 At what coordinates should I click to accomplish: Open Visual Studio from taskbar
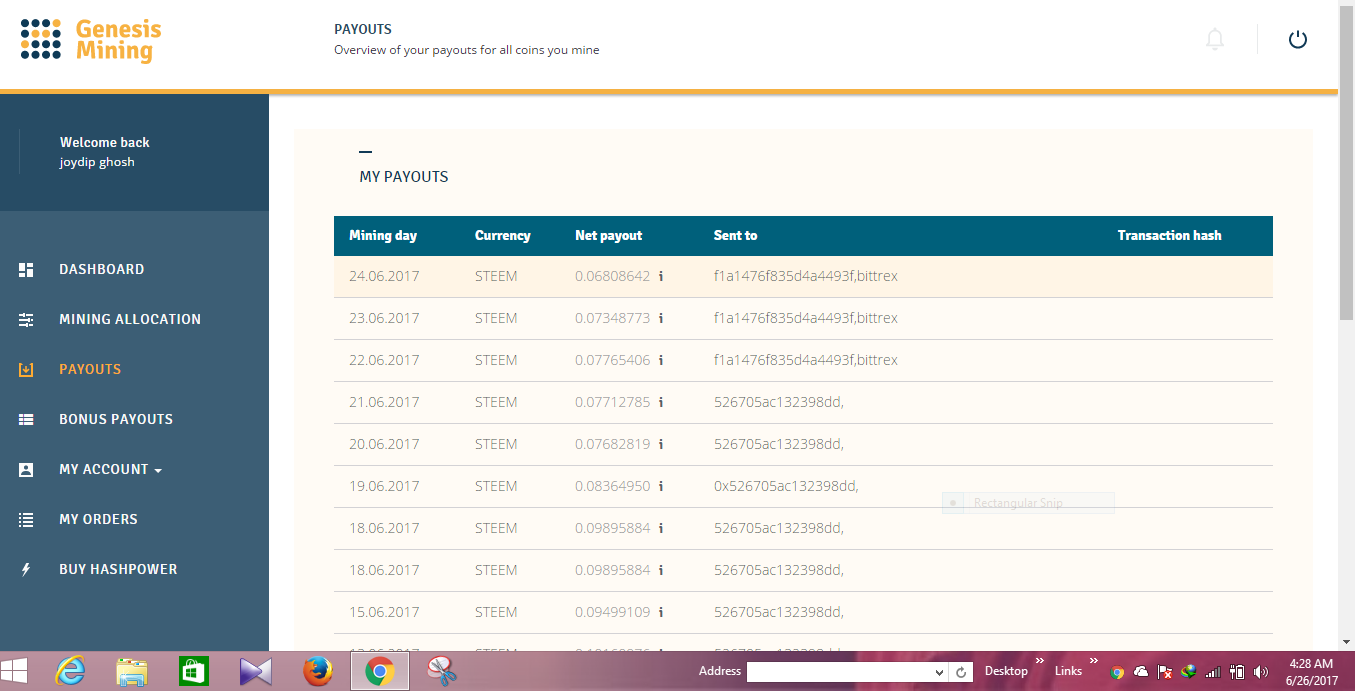coord(255,671)
